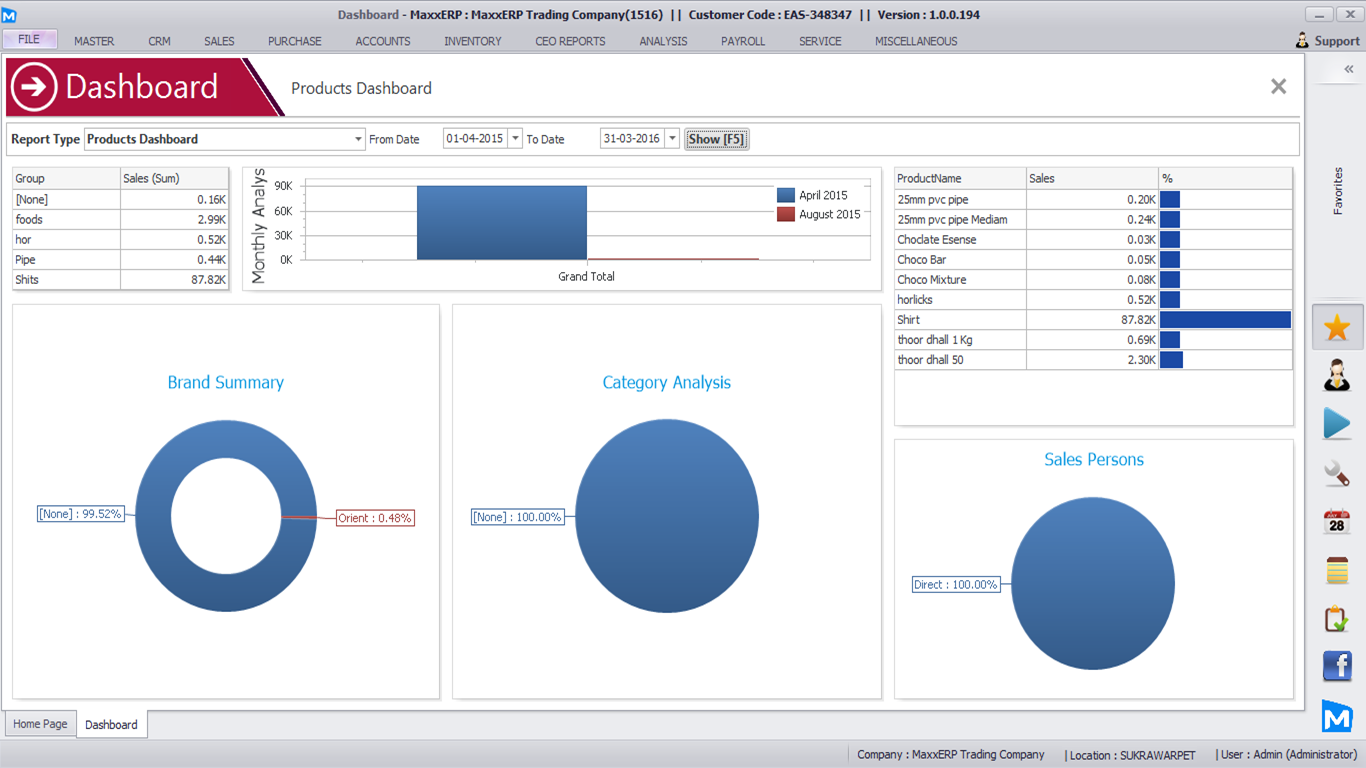Open the Facebook icon in sidebar
Image resolution: width=1366 pixels, height=768 pixels.
pos(1337,666)
